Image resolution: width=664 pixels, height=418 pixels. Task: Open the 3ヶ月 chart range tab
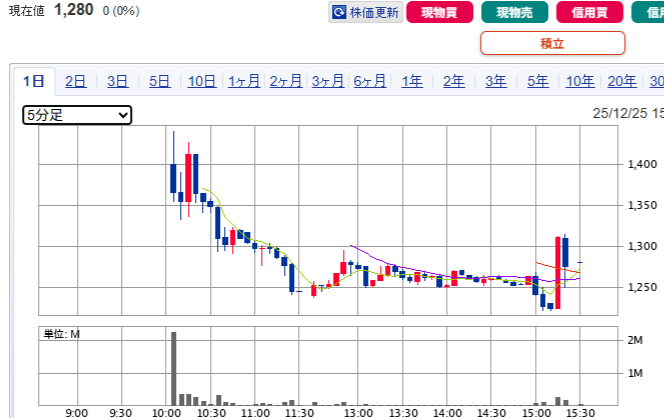point(328,82)
